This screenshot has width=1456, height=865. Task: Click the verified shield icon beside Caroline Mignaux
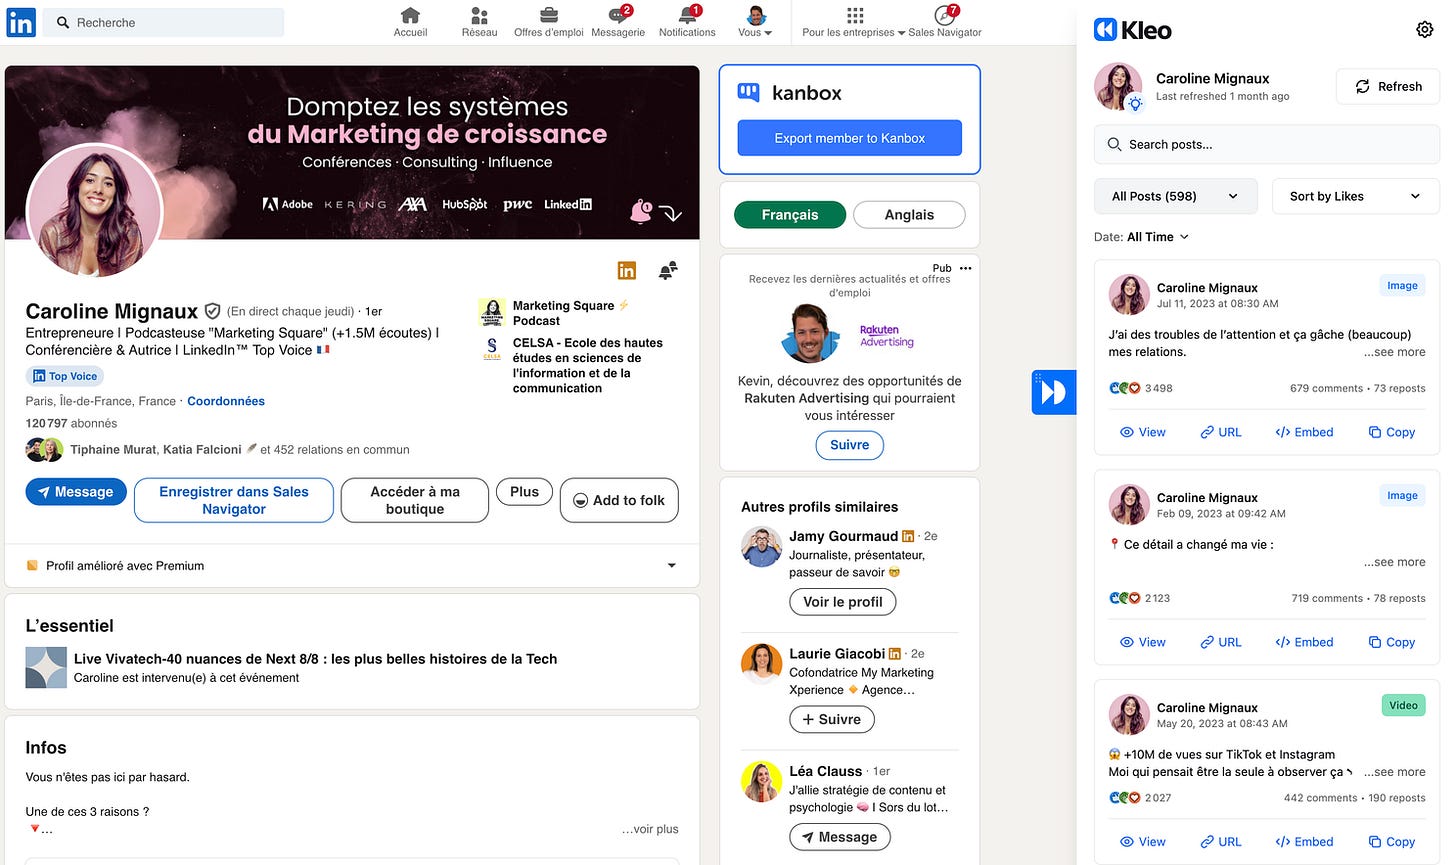212,311
